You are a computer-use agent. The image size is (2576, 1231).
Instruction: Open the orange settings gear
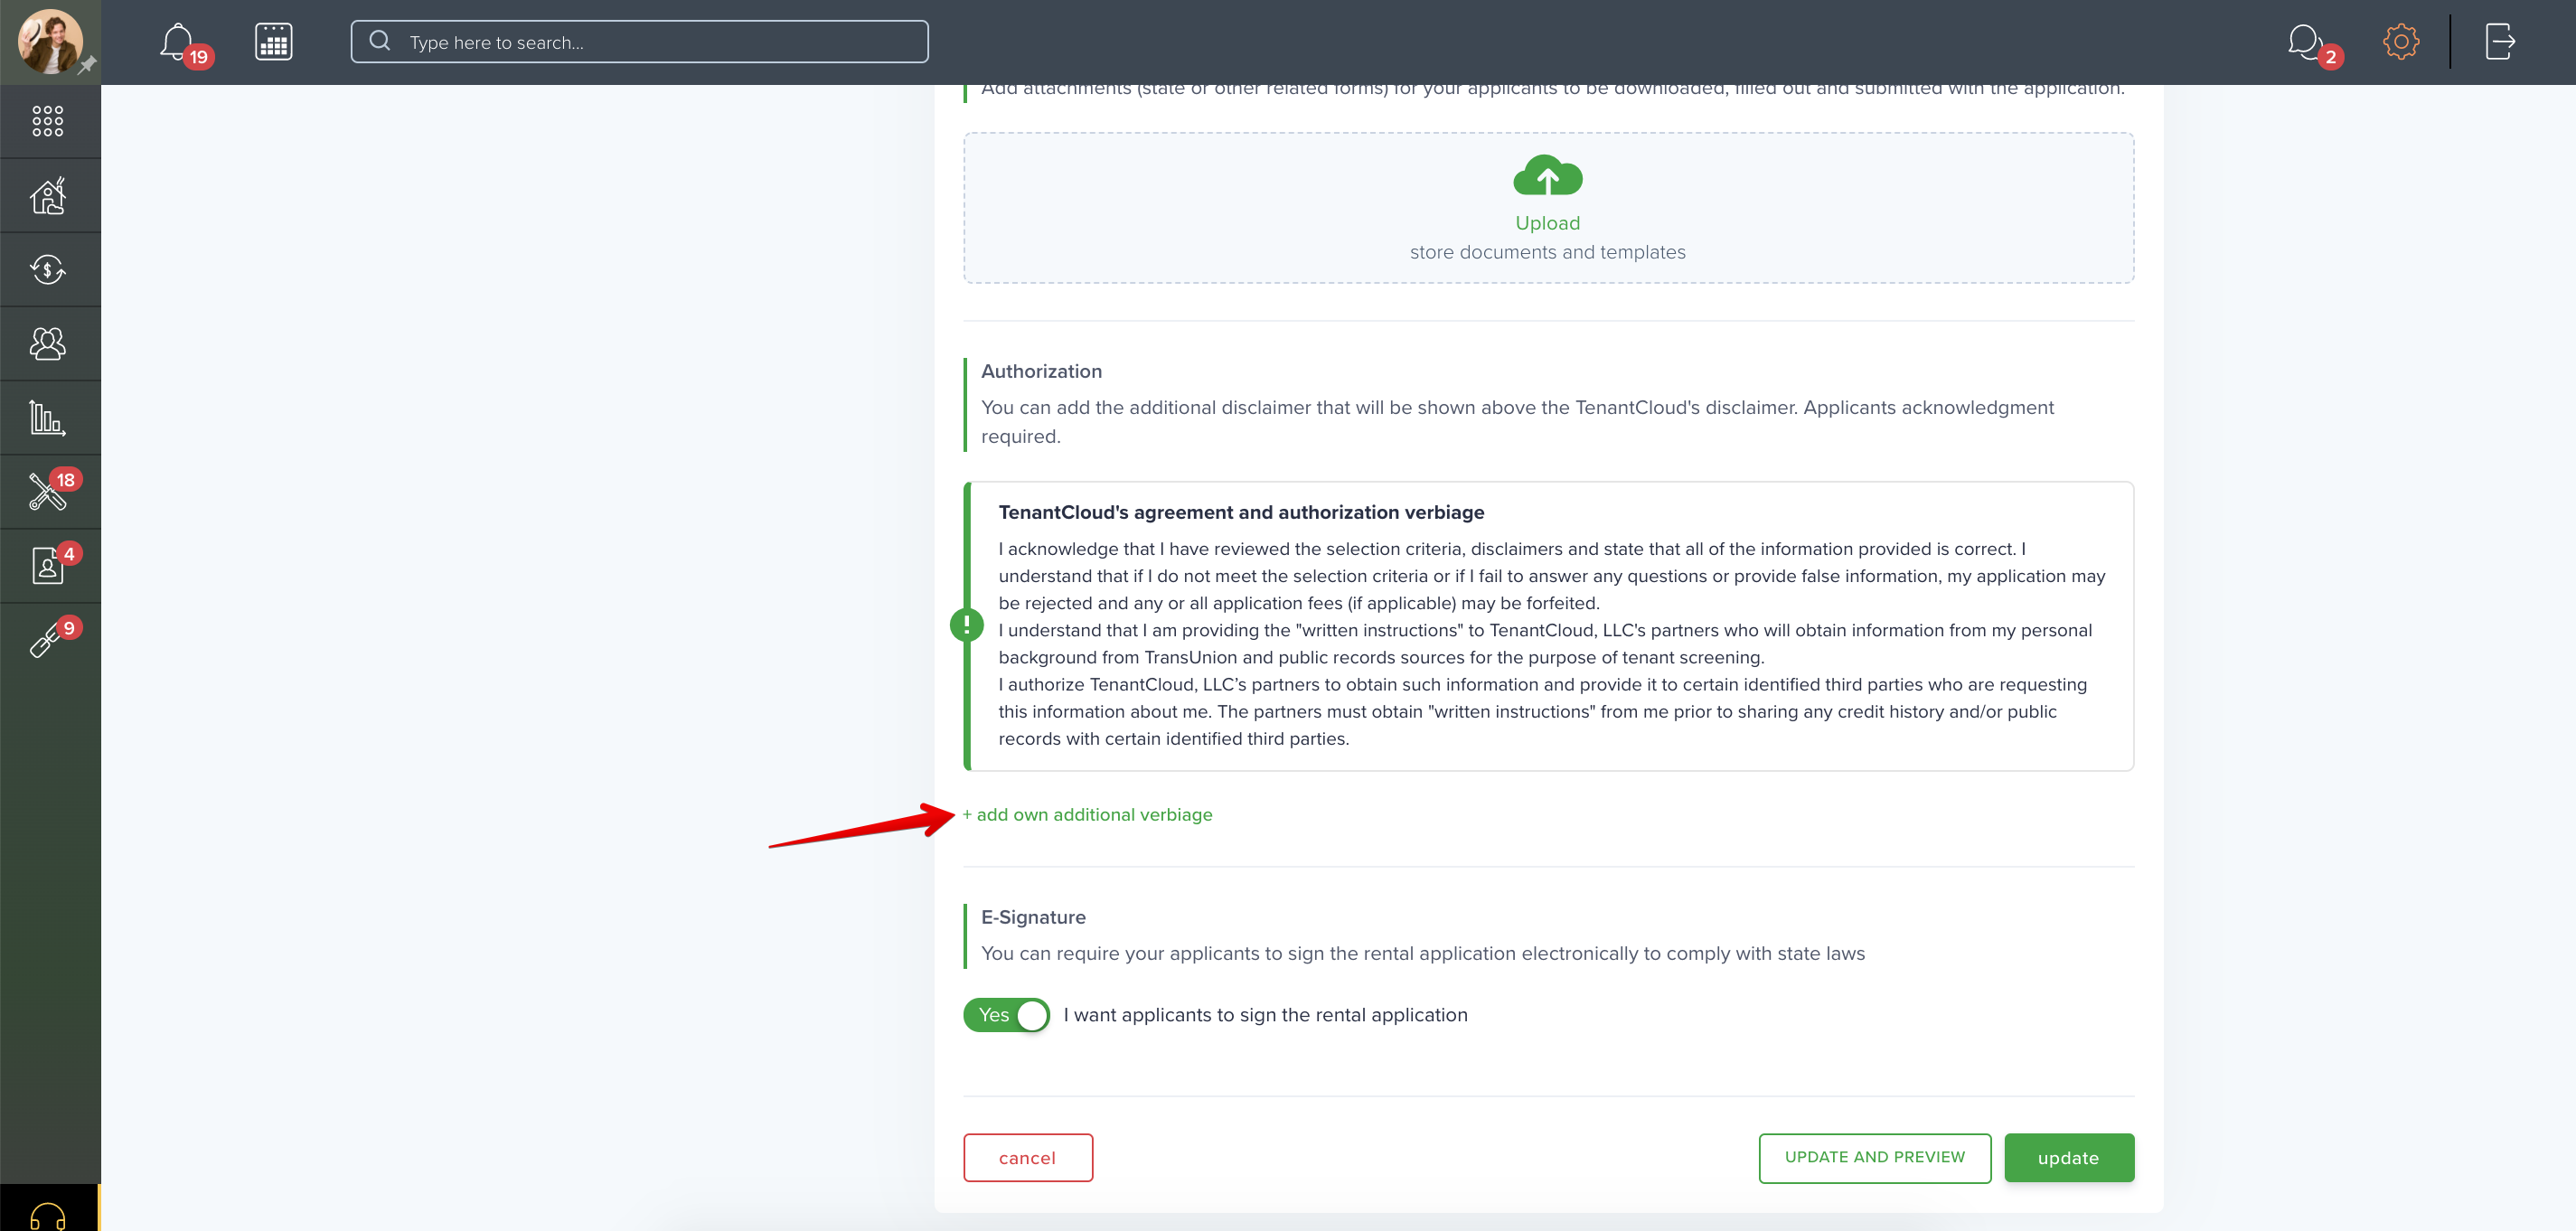click(x=2401, y=42)
